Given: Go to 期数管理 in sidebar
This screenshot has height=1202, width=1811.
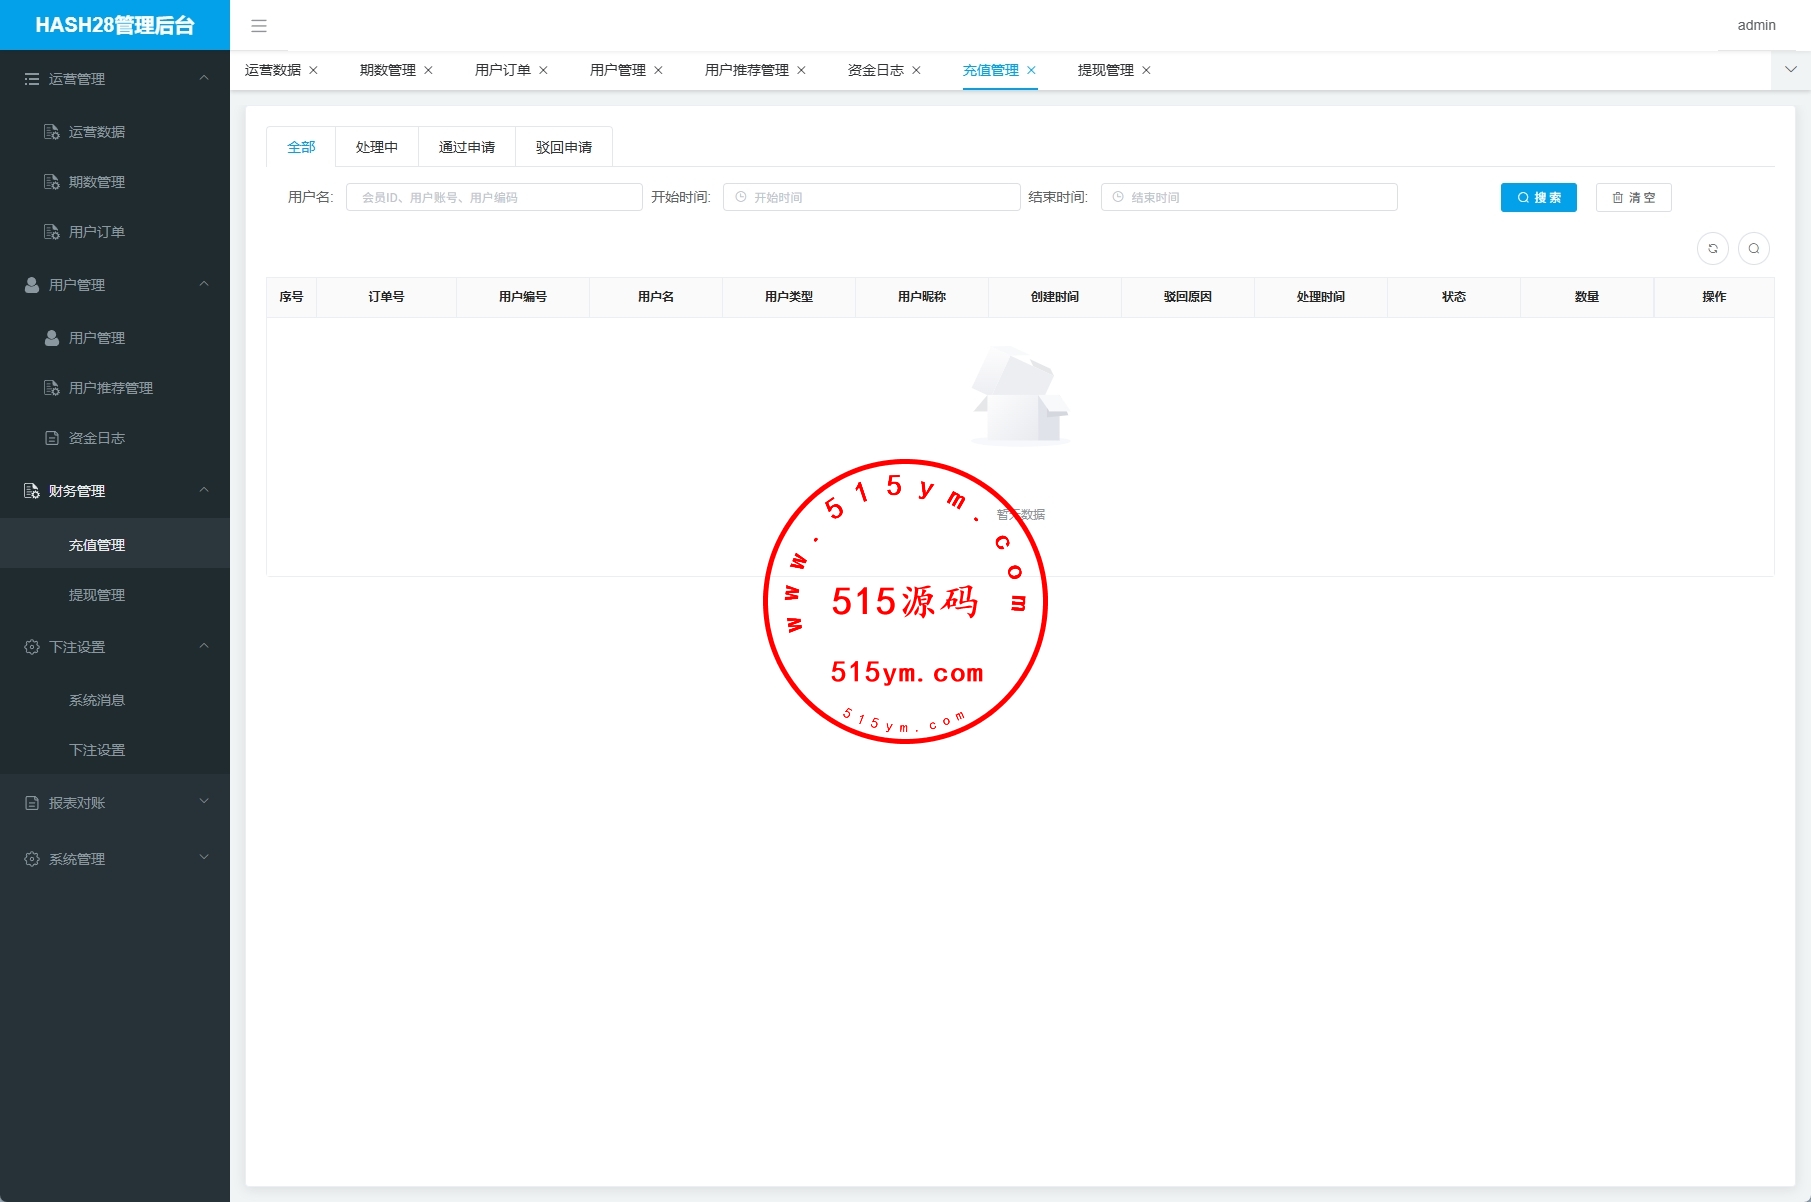Looking at the screenshot, I should coord(97,182).
